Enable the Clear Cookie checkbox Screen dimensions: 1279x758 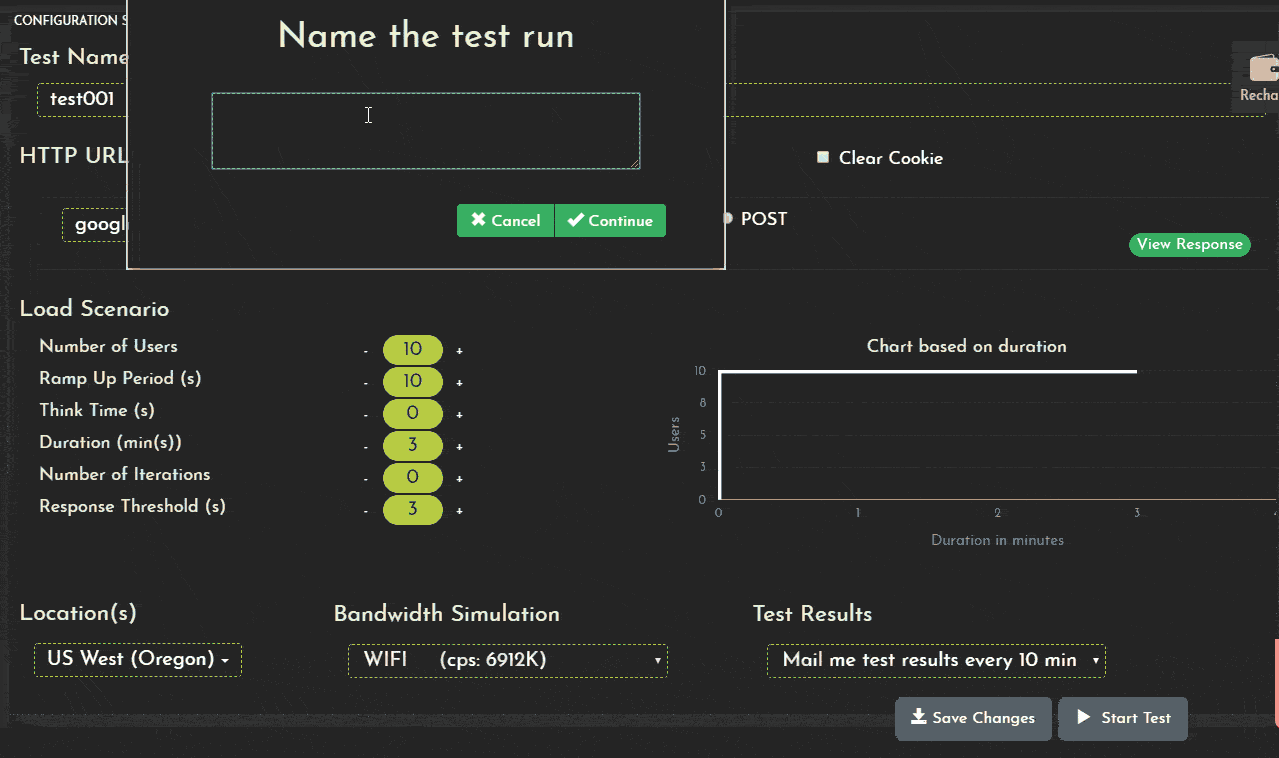pyautogui.click(x=822, y=157)
